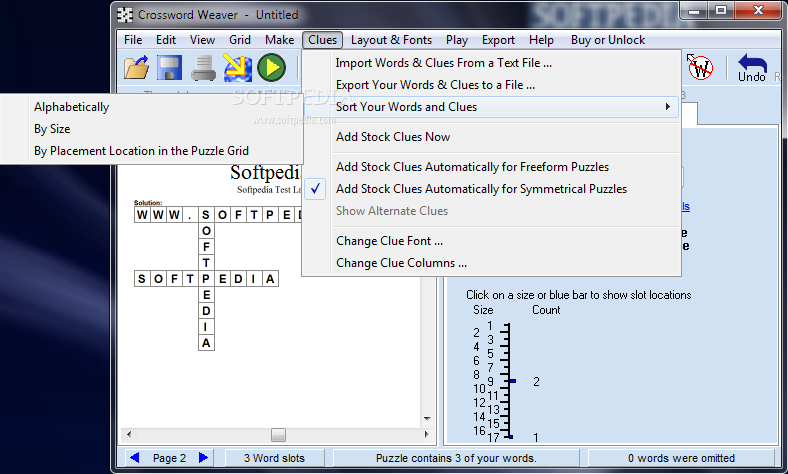Maximize the Crossword Weaver window
788x474 pixels.
721,11
